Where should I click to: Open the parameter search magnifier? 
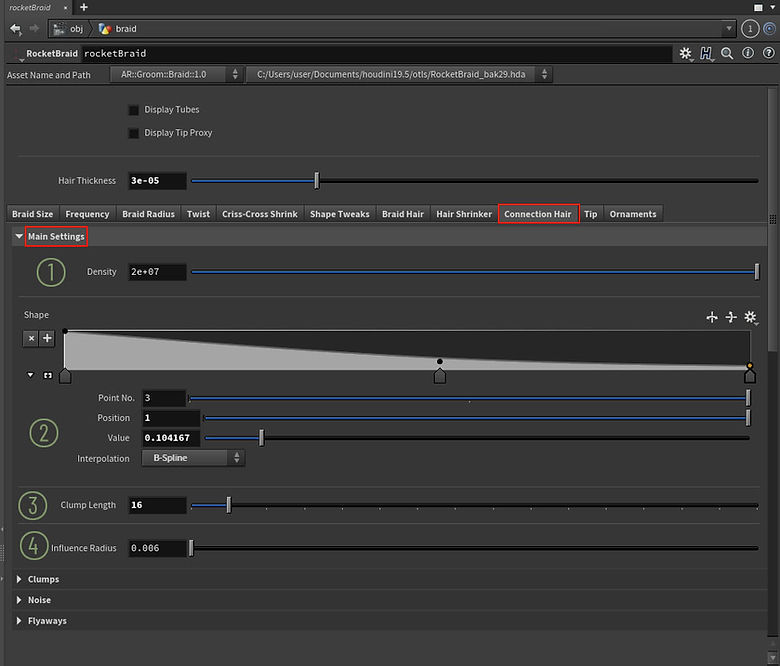(727, 53)
